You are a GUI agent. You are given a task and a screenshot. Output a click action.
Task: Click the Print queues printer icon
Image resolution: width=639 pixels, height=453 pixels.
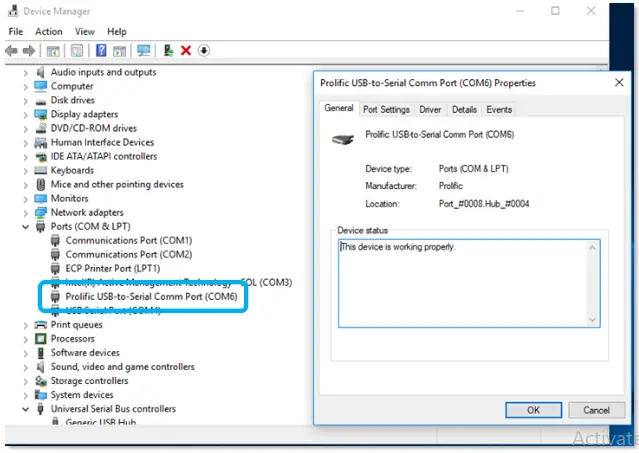point(40,325)
